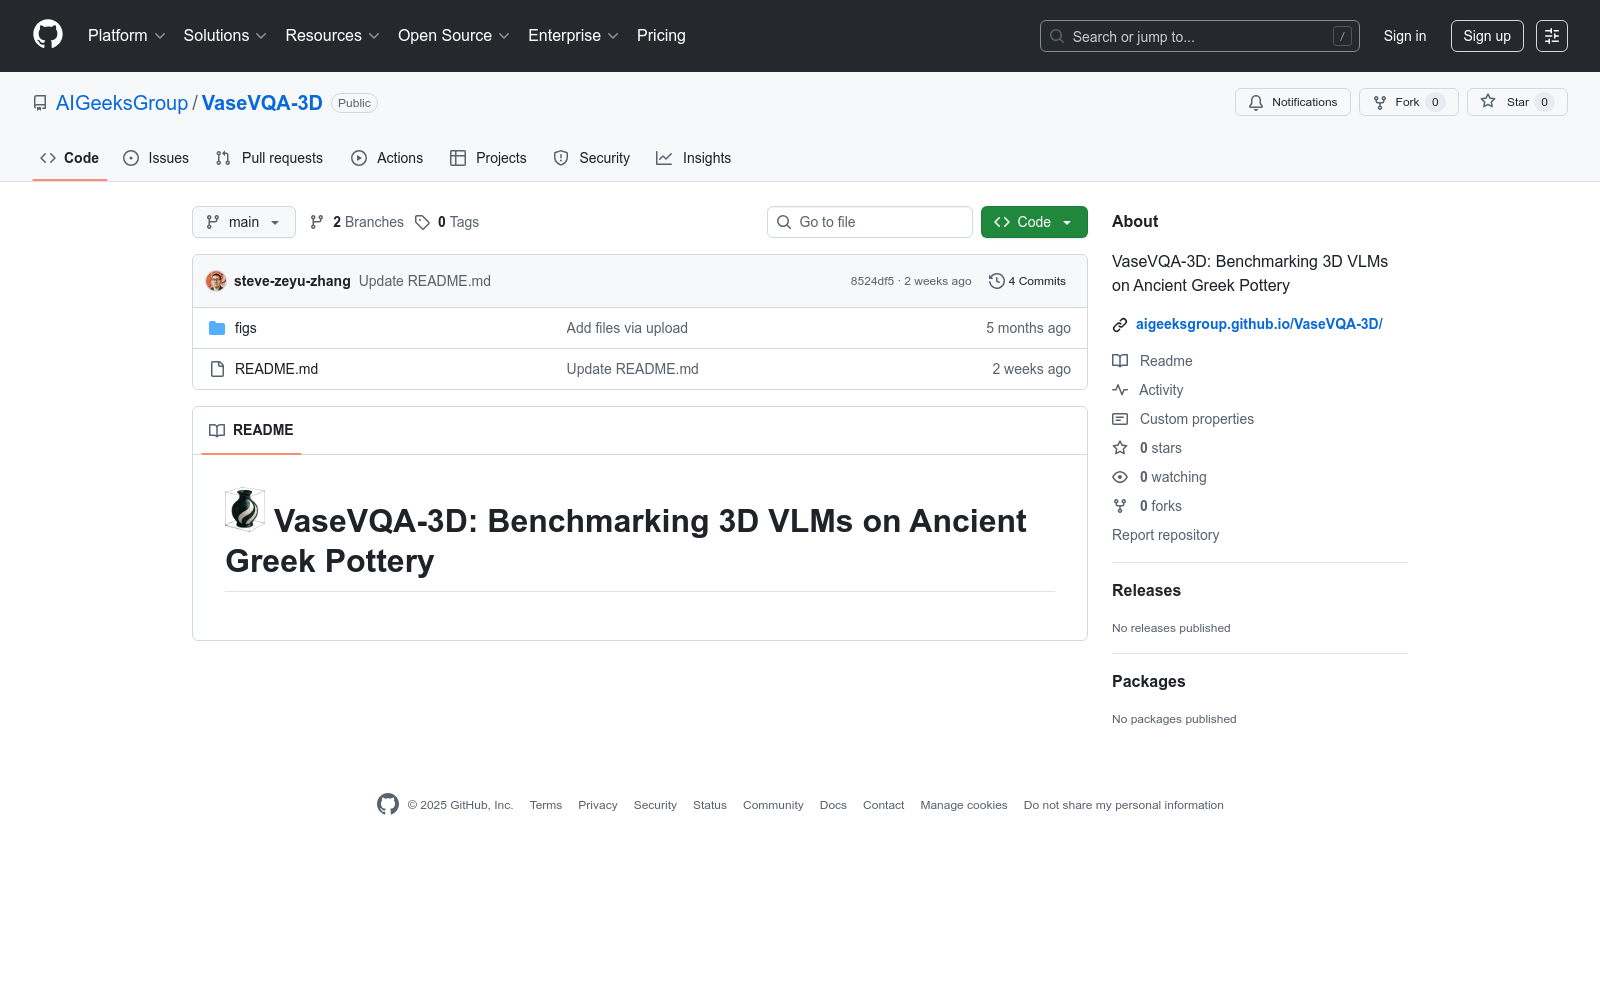Open the Packages heading link
1600x1000 pixels.
[x=1148, y=681]
